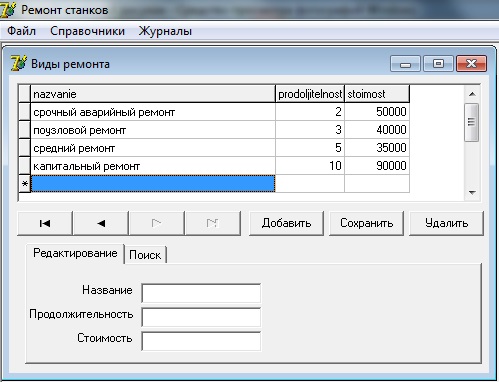Select the duration cell with value 3
499x382 pixels.
(310, 130)
